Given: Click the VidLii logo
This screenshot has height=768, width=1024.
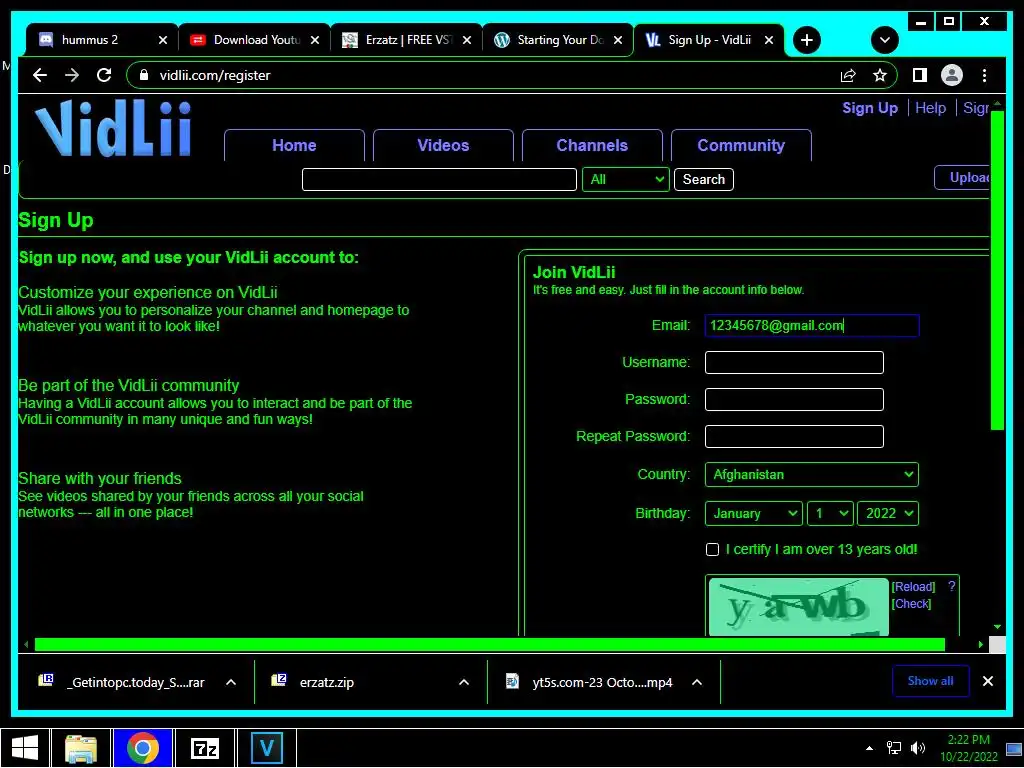Looking at the screenshot, I should [113, 129].
